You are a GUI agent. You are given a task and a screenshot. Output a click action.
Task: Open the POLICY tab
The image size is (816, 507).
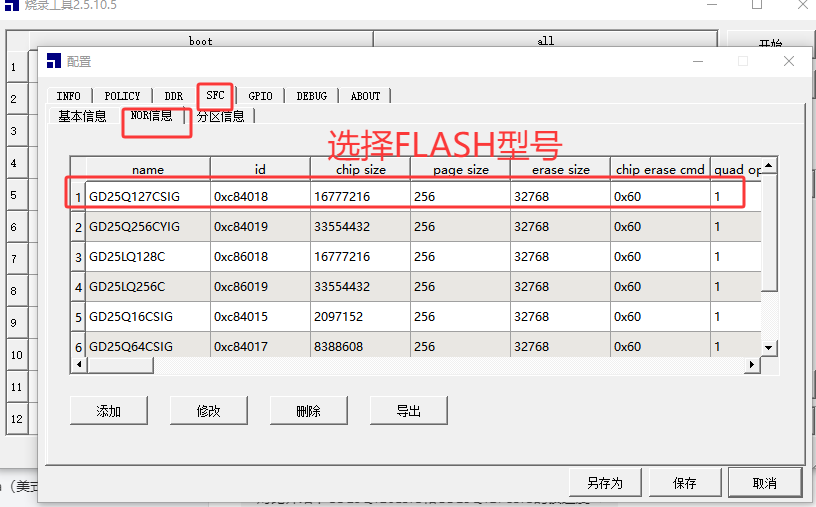click(x=122, y=96)
